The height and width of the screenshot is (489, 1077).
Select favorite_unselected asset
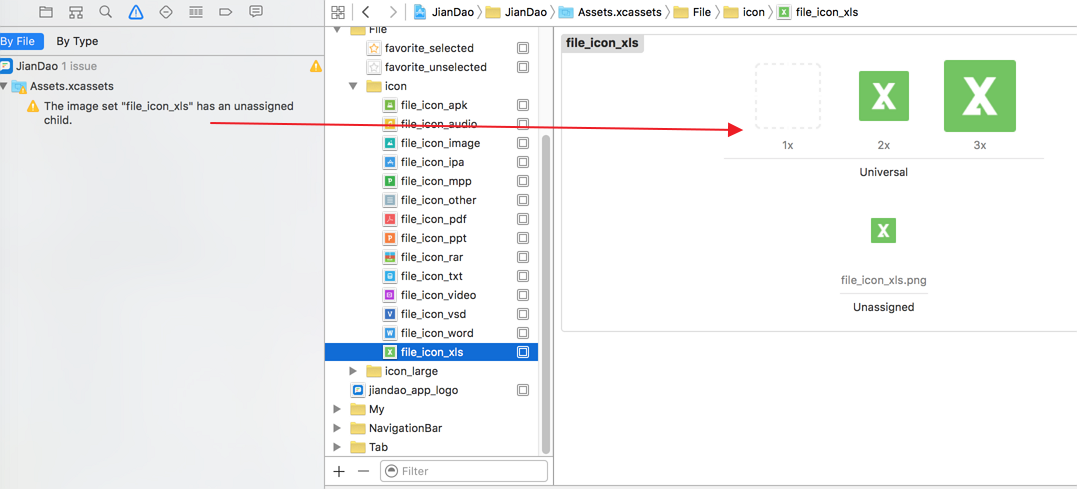427,67
